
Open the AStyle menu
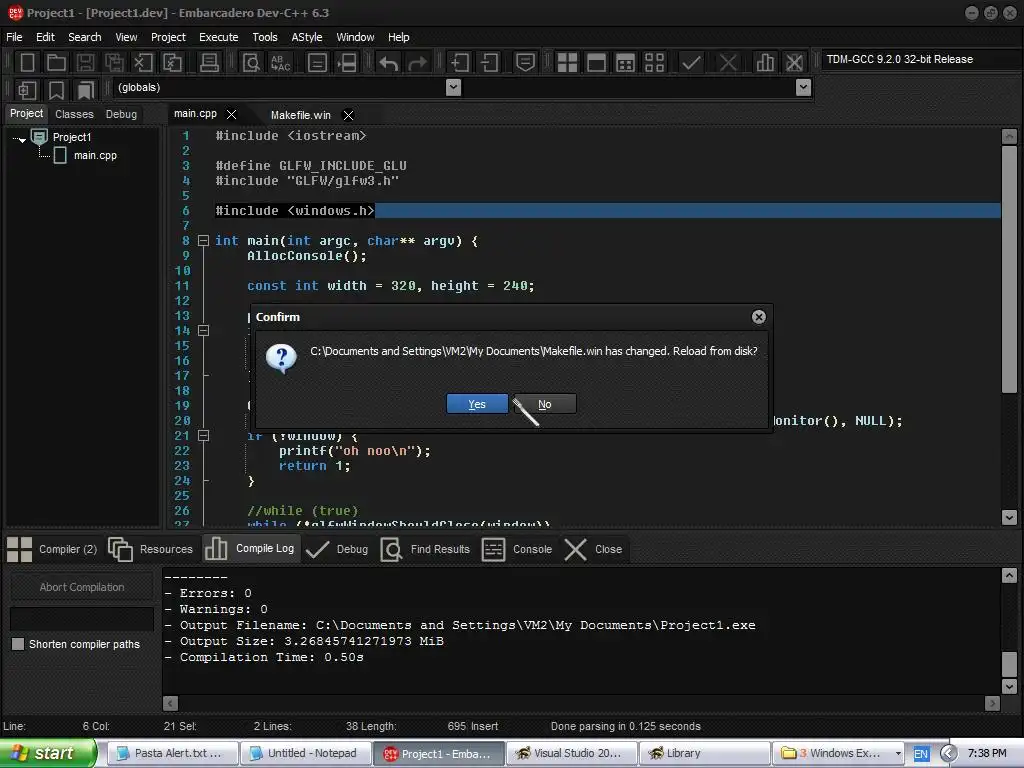pyautogui.click(x=306, y=37)
